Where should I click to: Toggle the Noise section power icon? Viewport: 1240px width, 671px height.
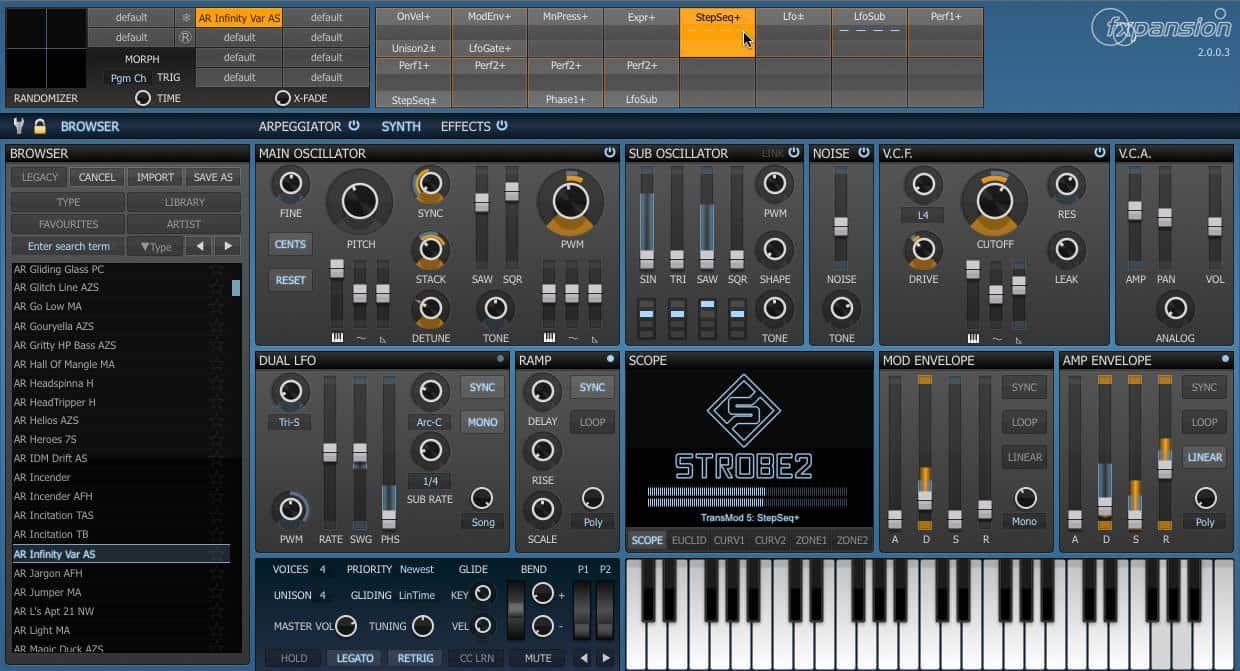tap(862, 153)
